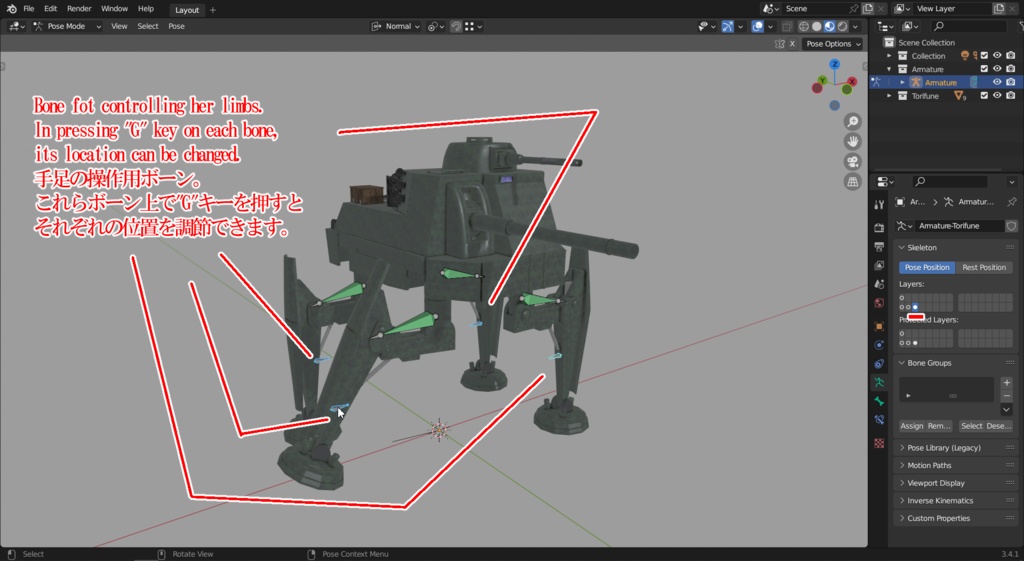
Task: Switch to material preview shading
Action: tap(829, 27)
